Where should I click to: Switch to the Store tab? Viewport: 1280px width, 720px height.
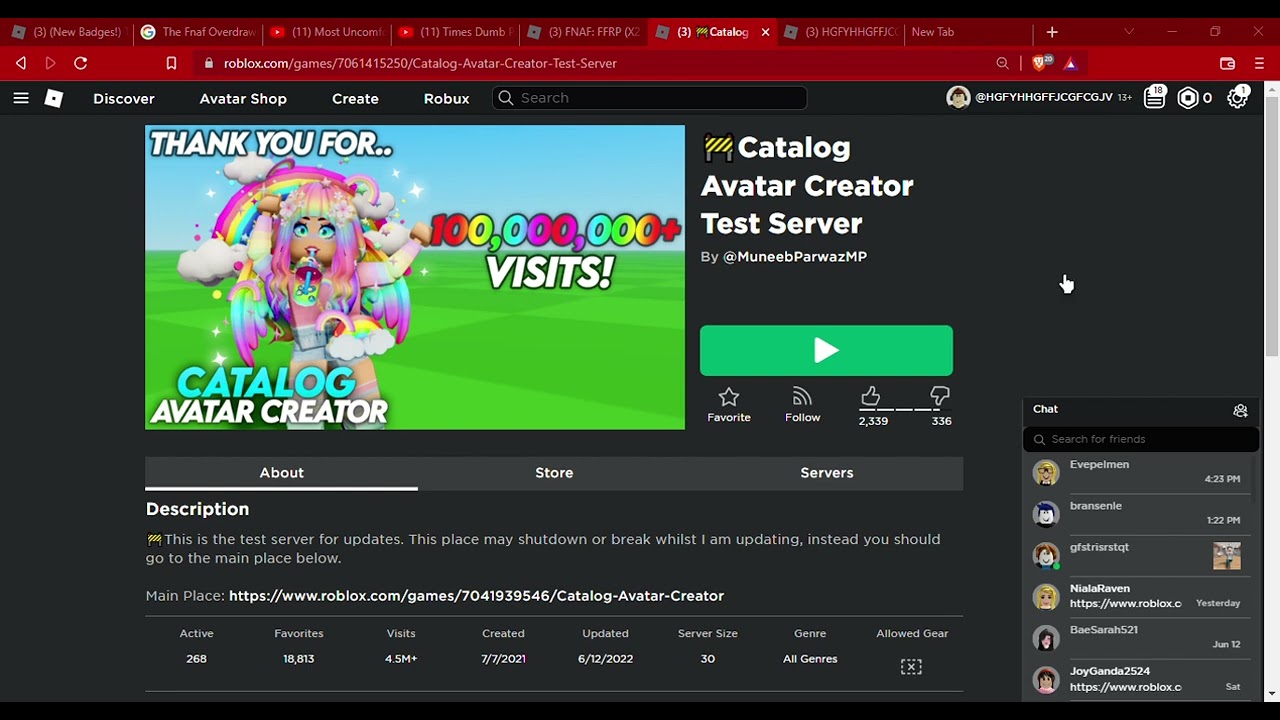click(554, 473)
